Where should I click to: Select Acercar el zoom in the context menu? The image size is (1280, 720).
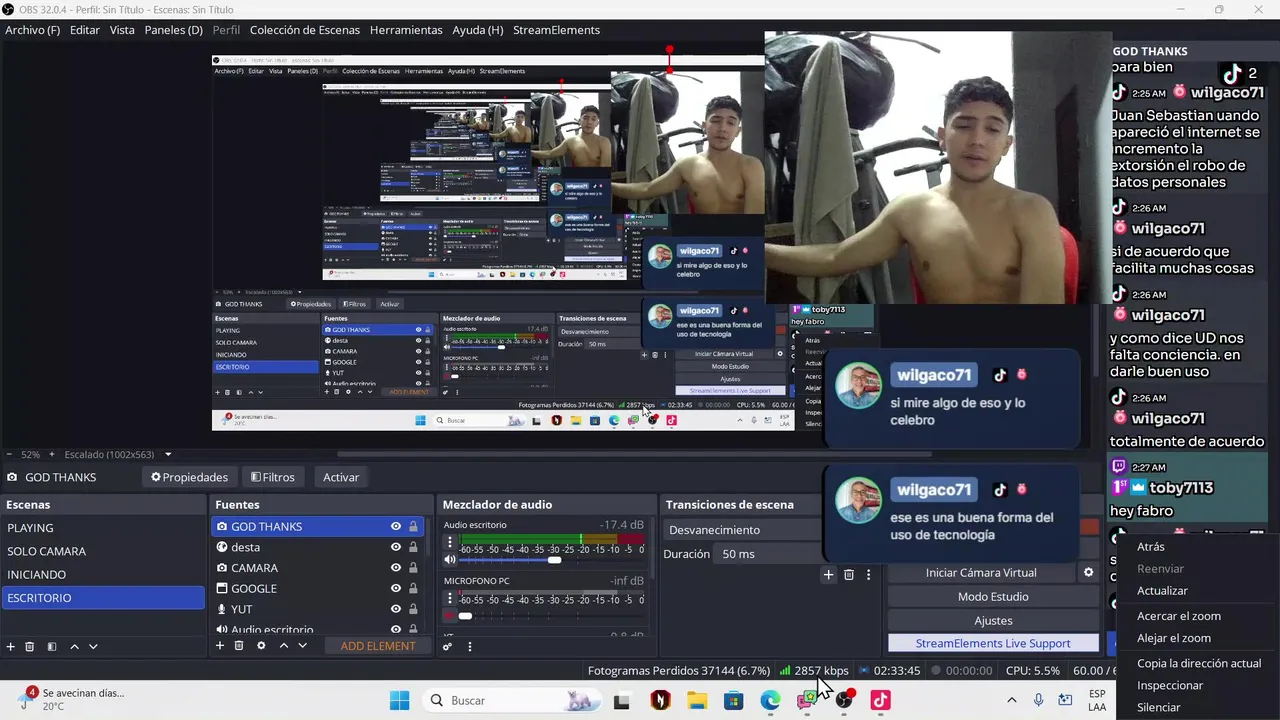[1179, 616]
